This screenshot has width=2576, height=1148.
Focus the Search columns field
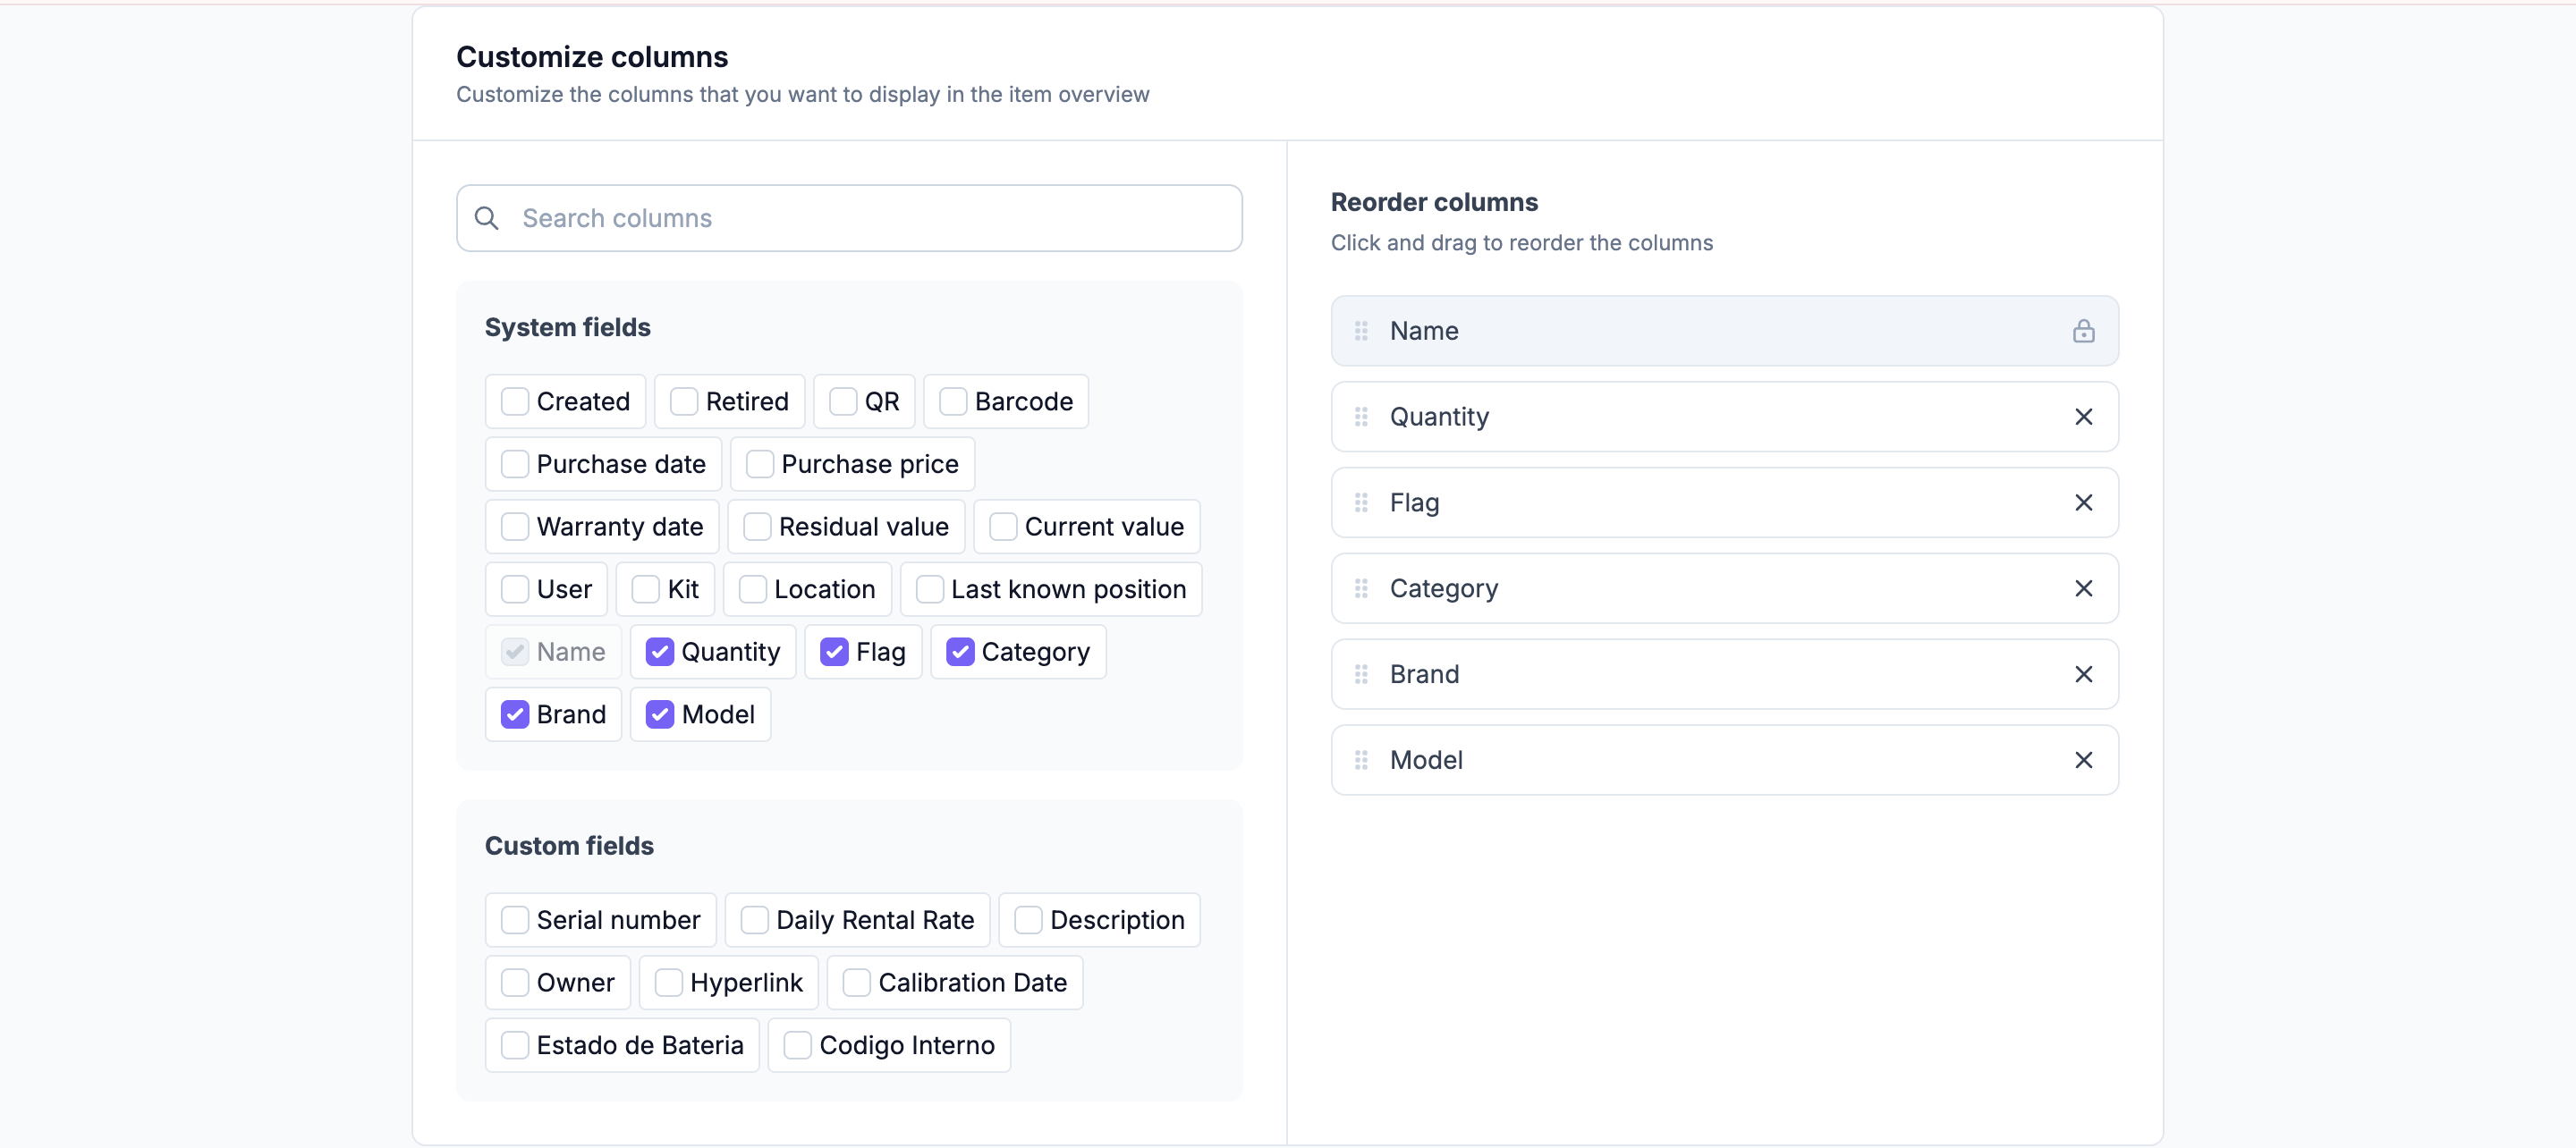tap(849, 218)
